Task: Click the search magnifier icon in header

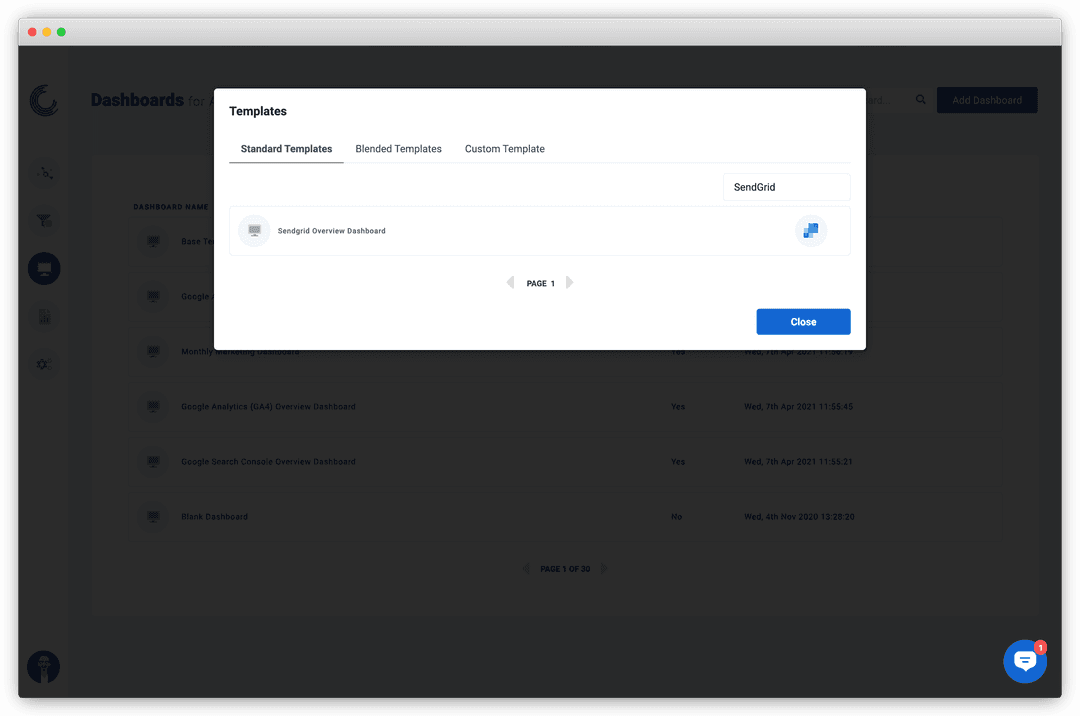Action: (921, 100)
